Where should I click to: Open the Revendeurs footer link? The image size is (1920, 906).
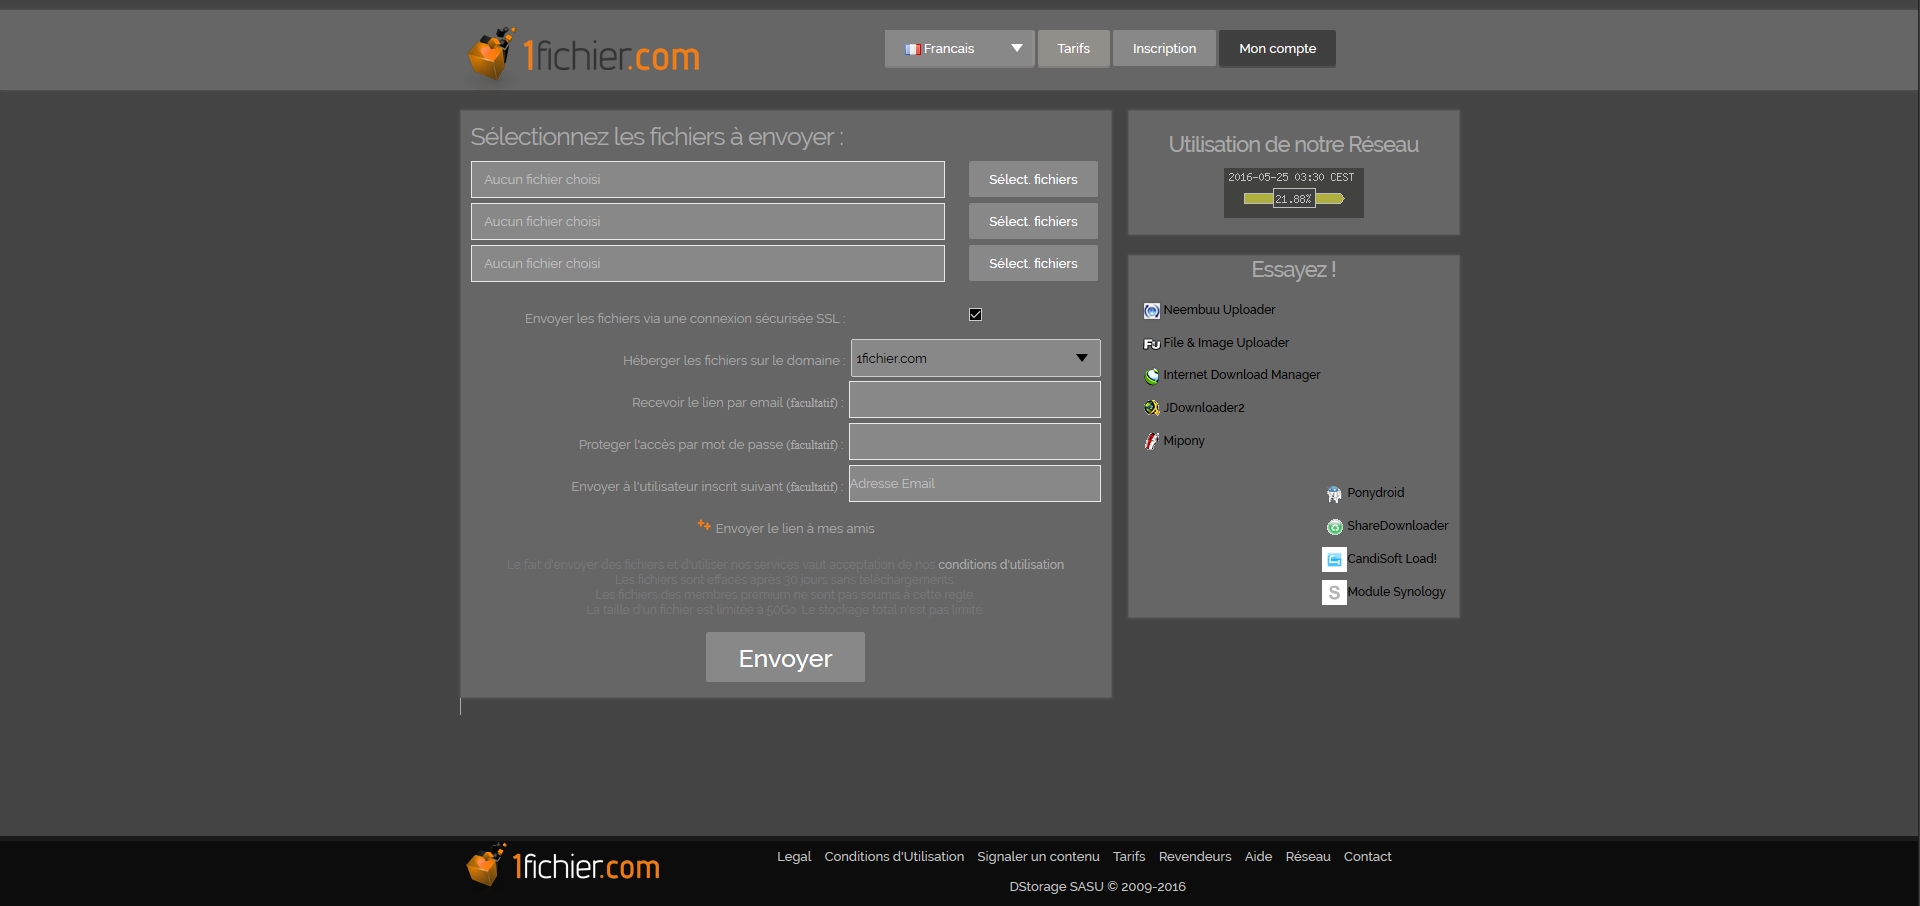coord(1195,857)
